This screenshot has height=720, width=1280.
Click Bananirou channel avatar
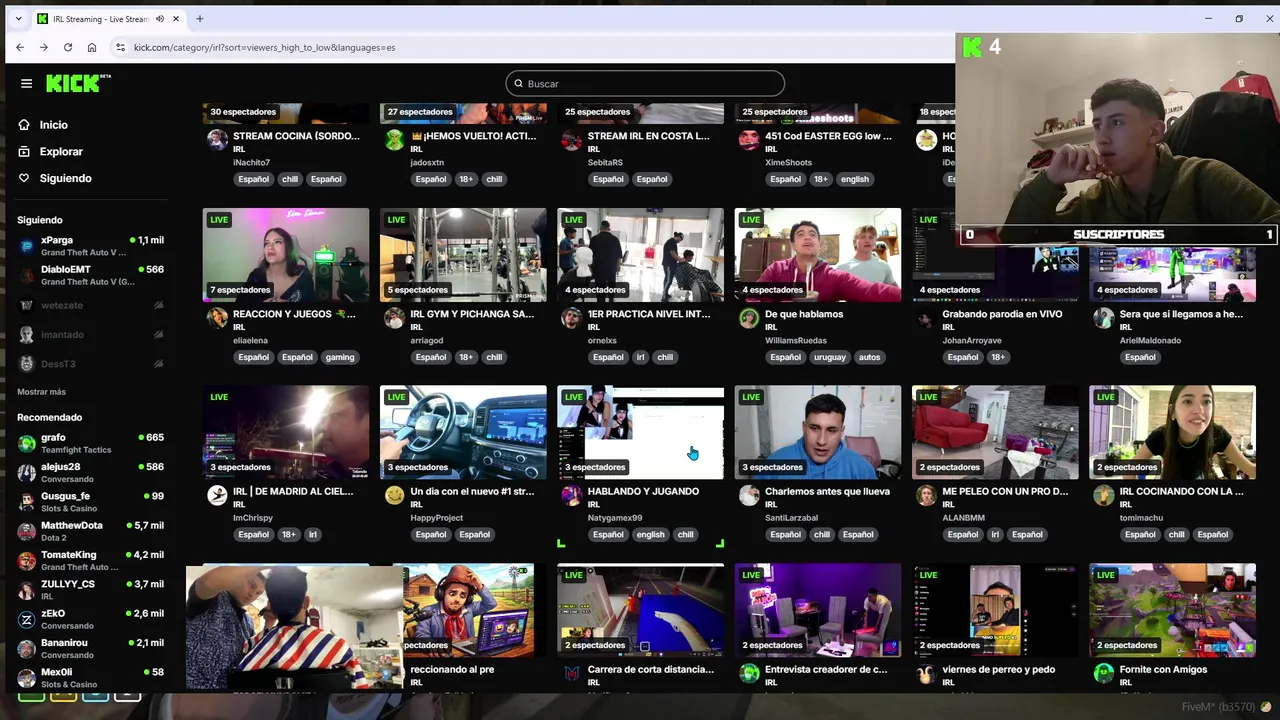(27, 648)
